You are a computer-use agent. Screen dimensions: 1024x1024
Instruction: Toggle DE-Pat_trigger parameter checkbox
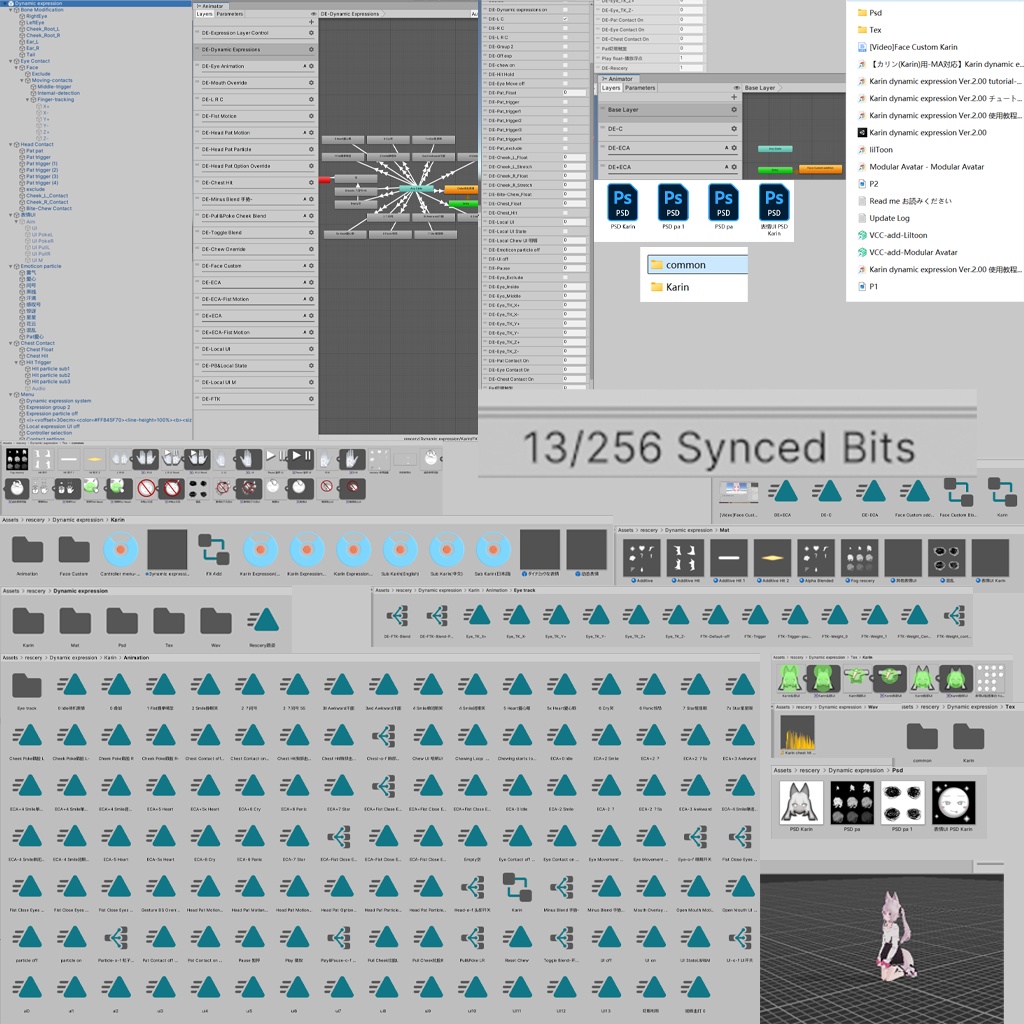coord(565,102)
